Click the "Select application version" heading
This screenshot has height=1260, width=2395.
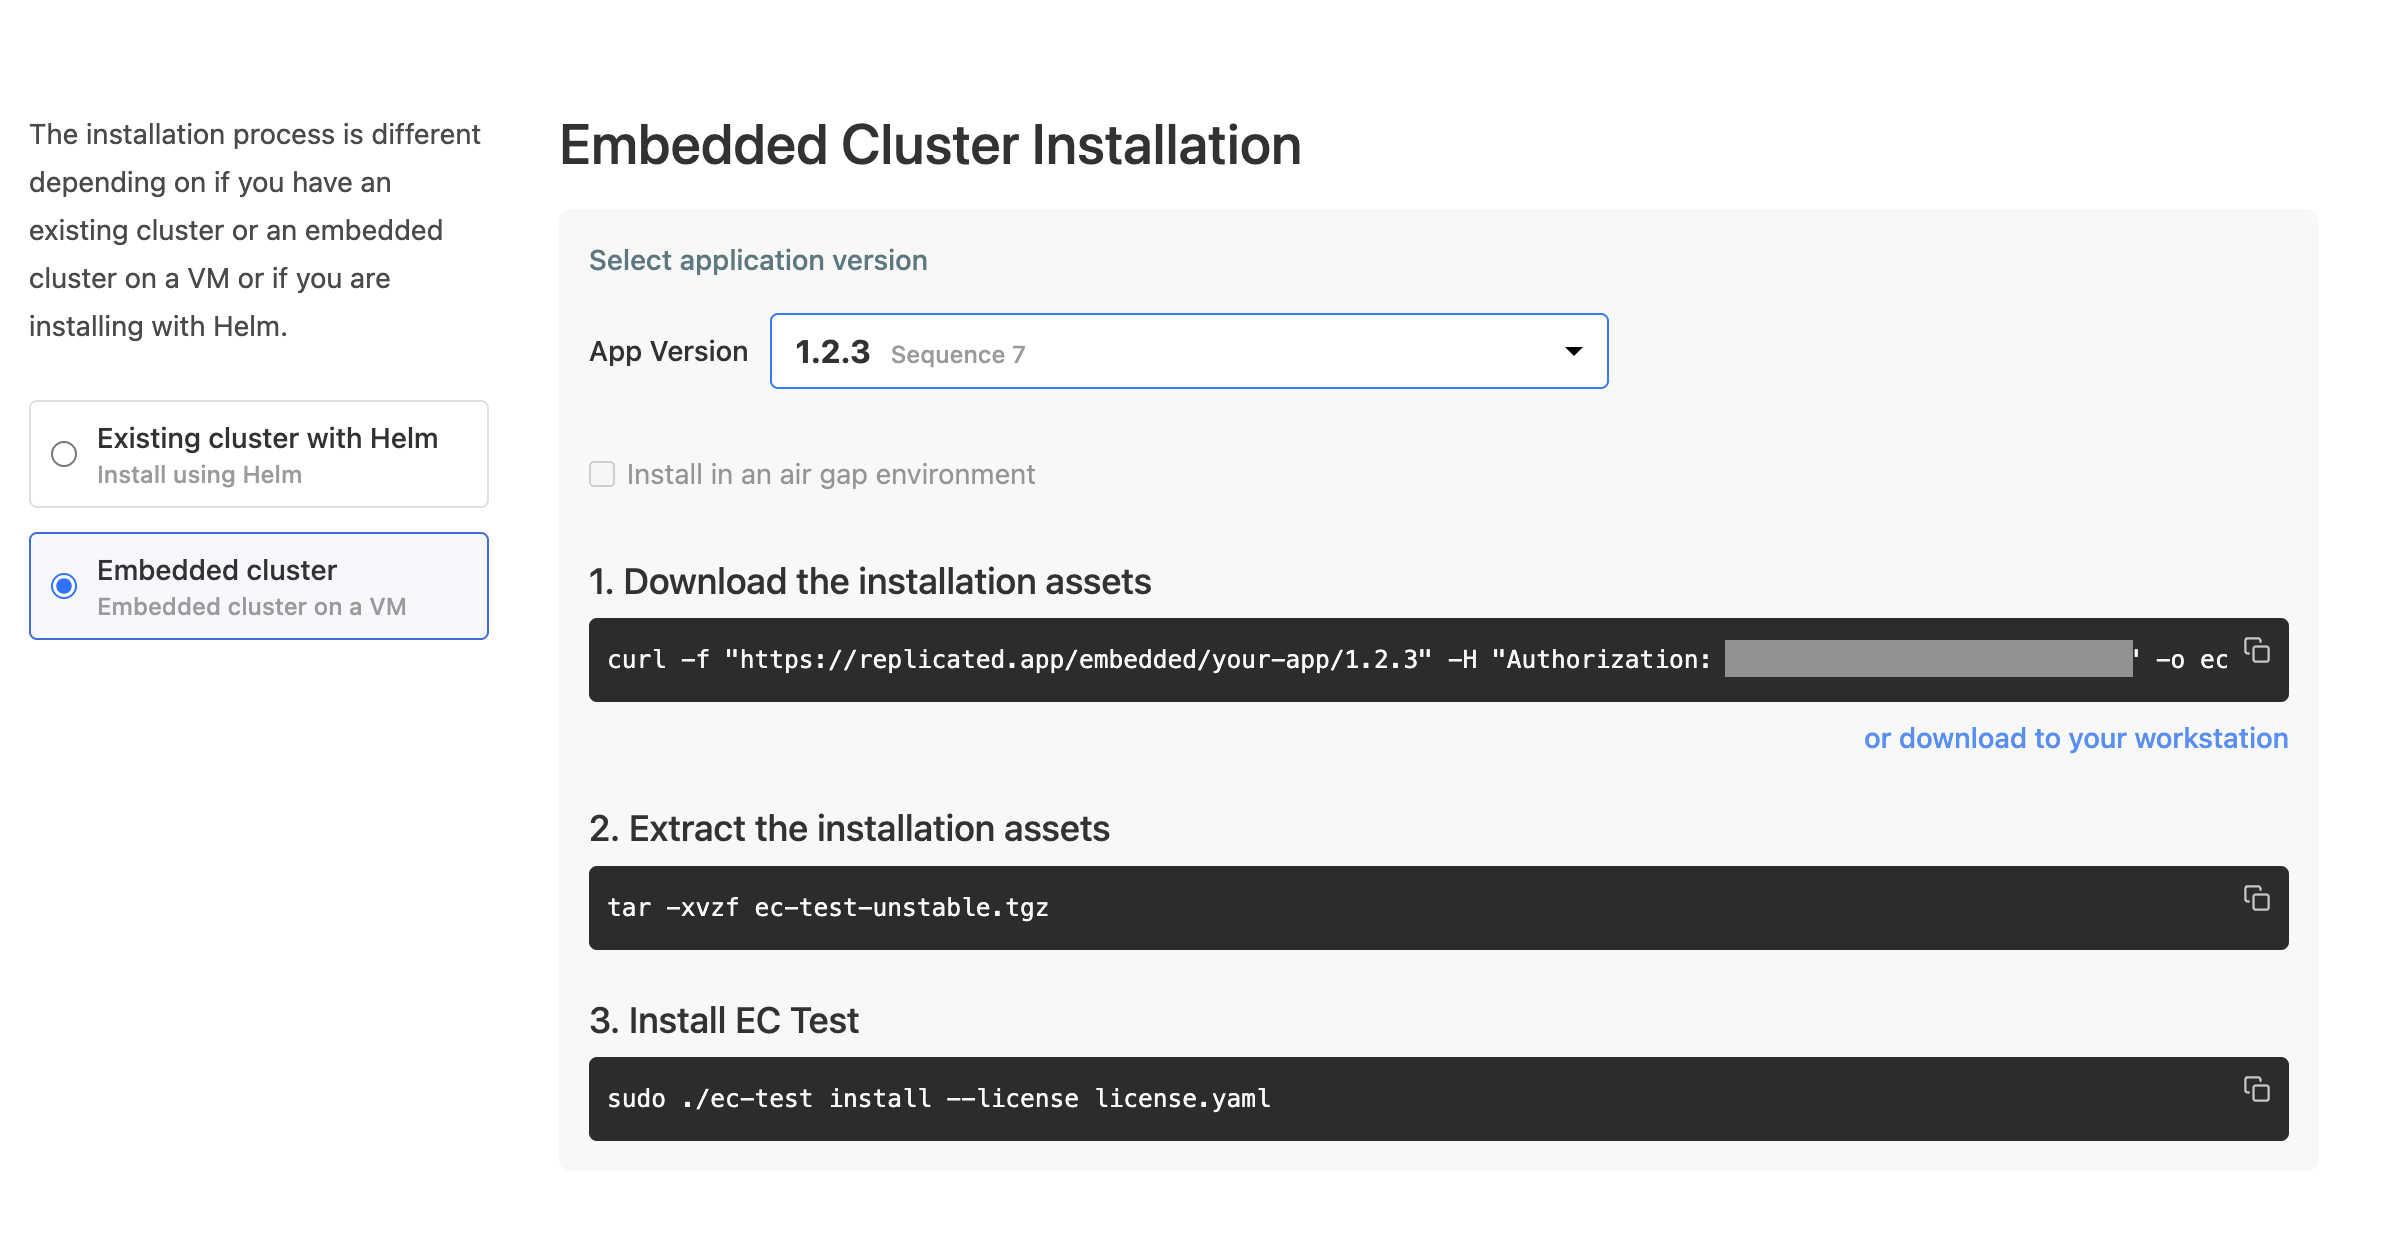(757, 260)
